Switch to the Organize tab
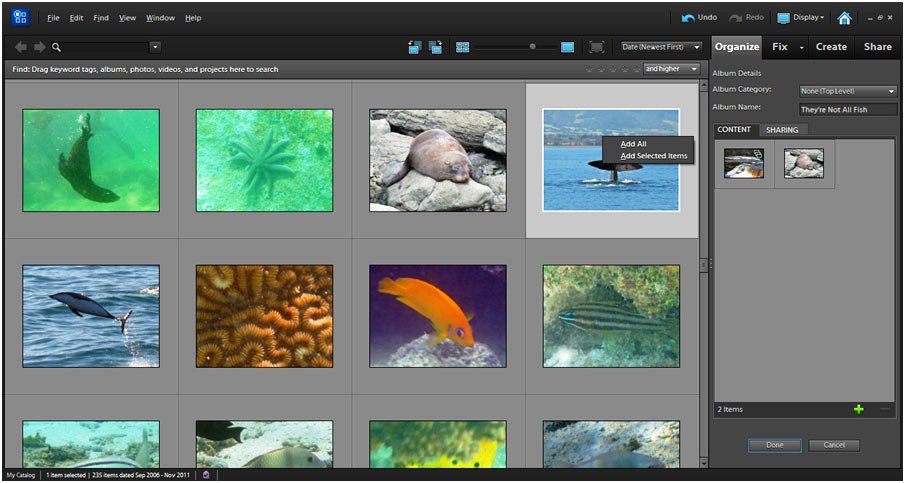The width and height of the screenshot is (905, 483). [737, 47]
